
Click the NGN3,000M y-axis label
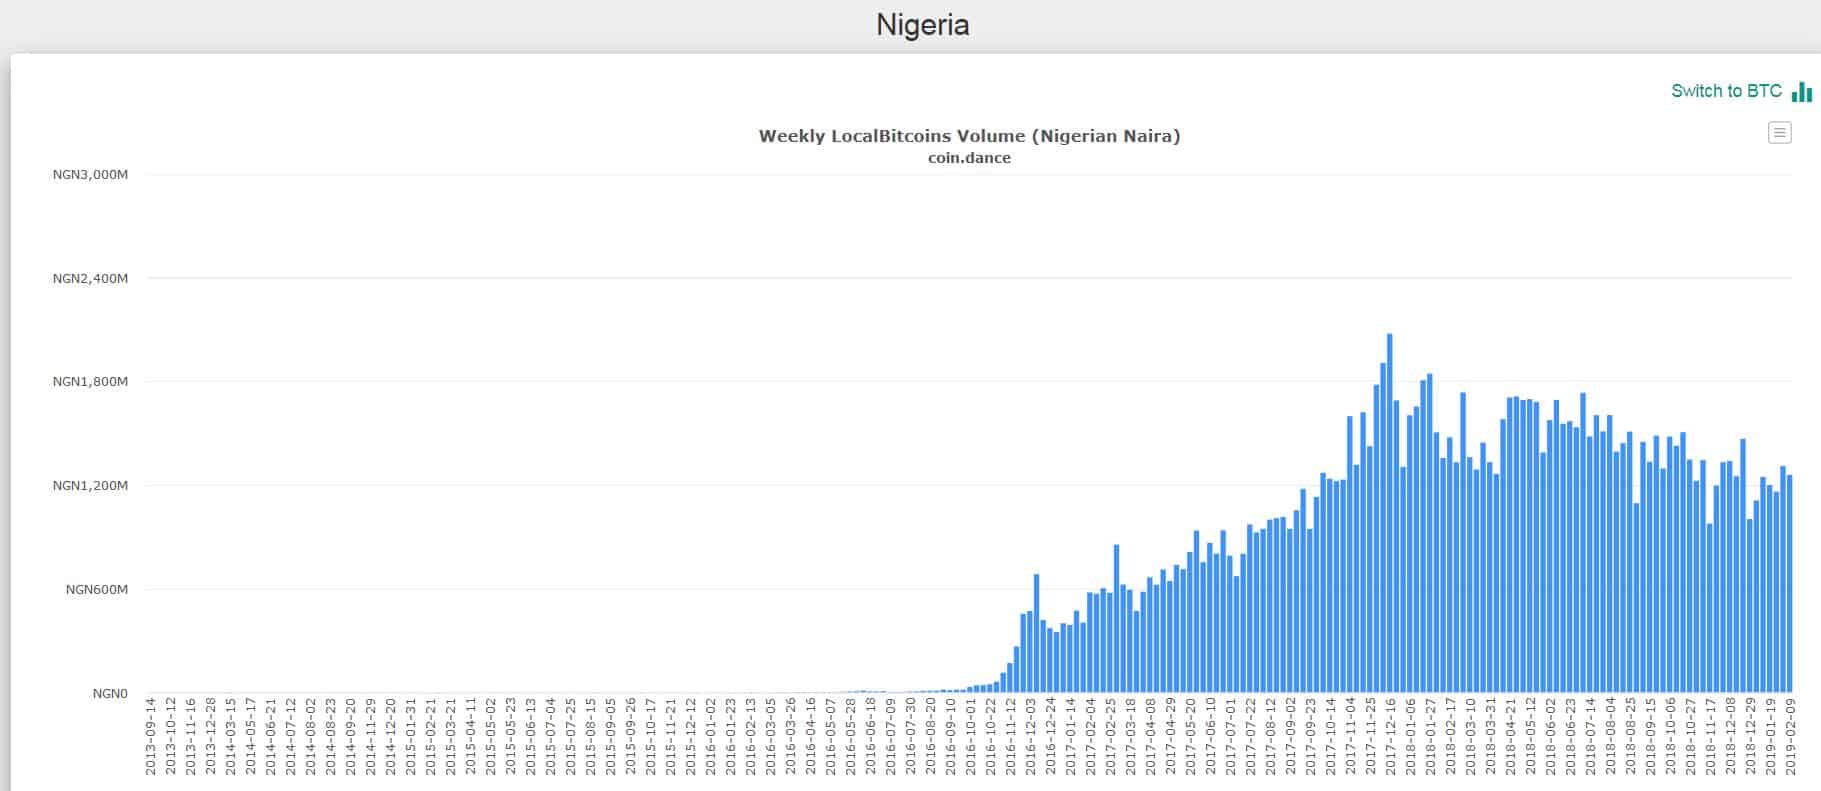(90, 175)
